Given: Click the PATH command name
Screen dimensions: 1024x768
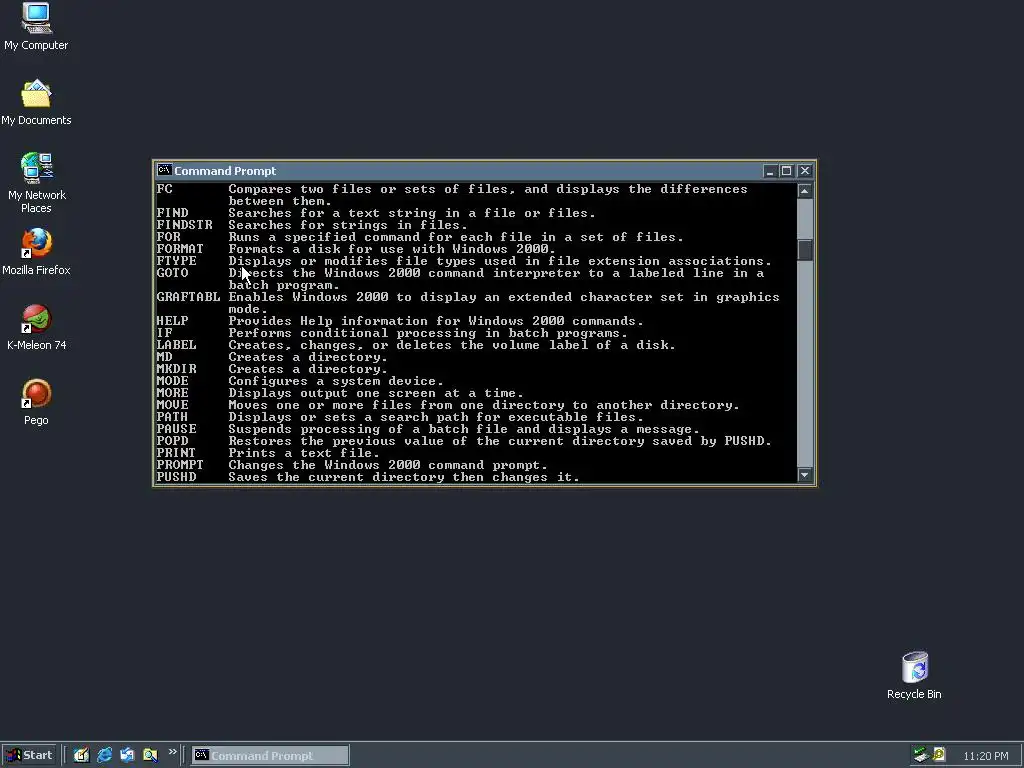Looking at the screenshot, I should tap(172, 417).
